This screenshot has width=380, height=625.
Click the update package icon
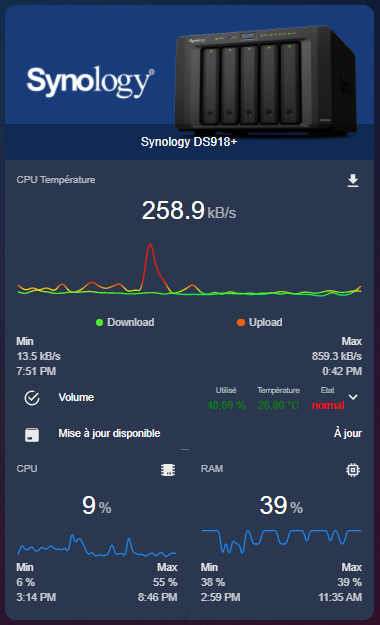[x=32, y=434]
